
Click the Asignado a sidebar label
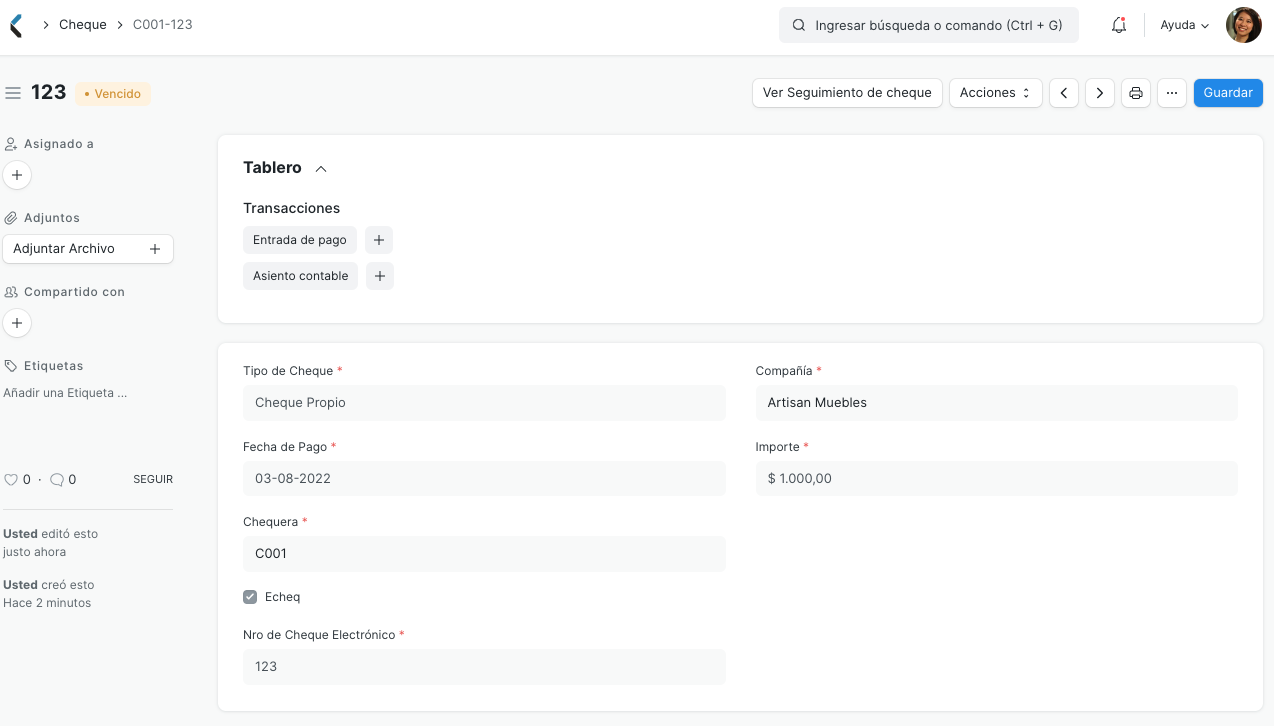(x=59, y=144)
